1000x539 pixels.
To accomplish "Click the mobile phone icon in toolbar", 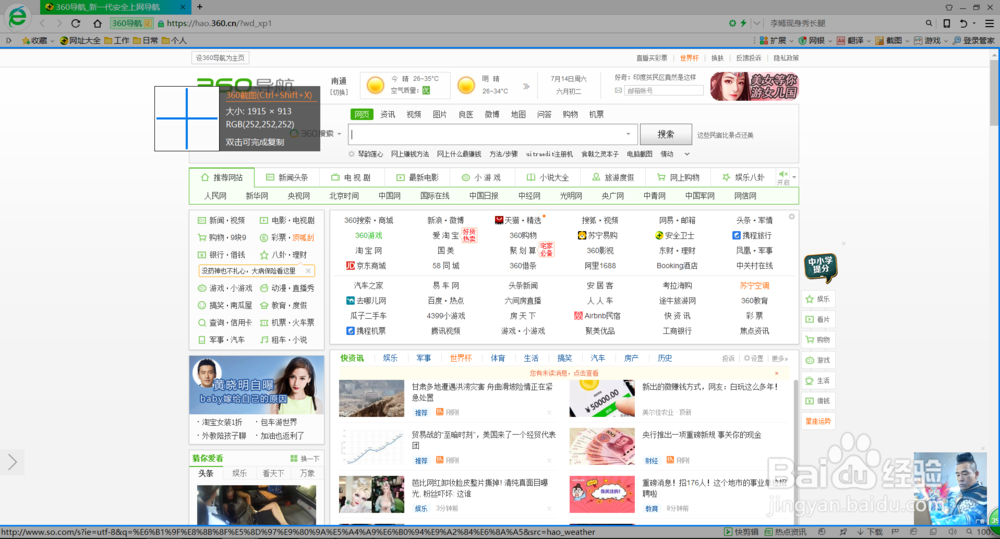I will [946, 23].
